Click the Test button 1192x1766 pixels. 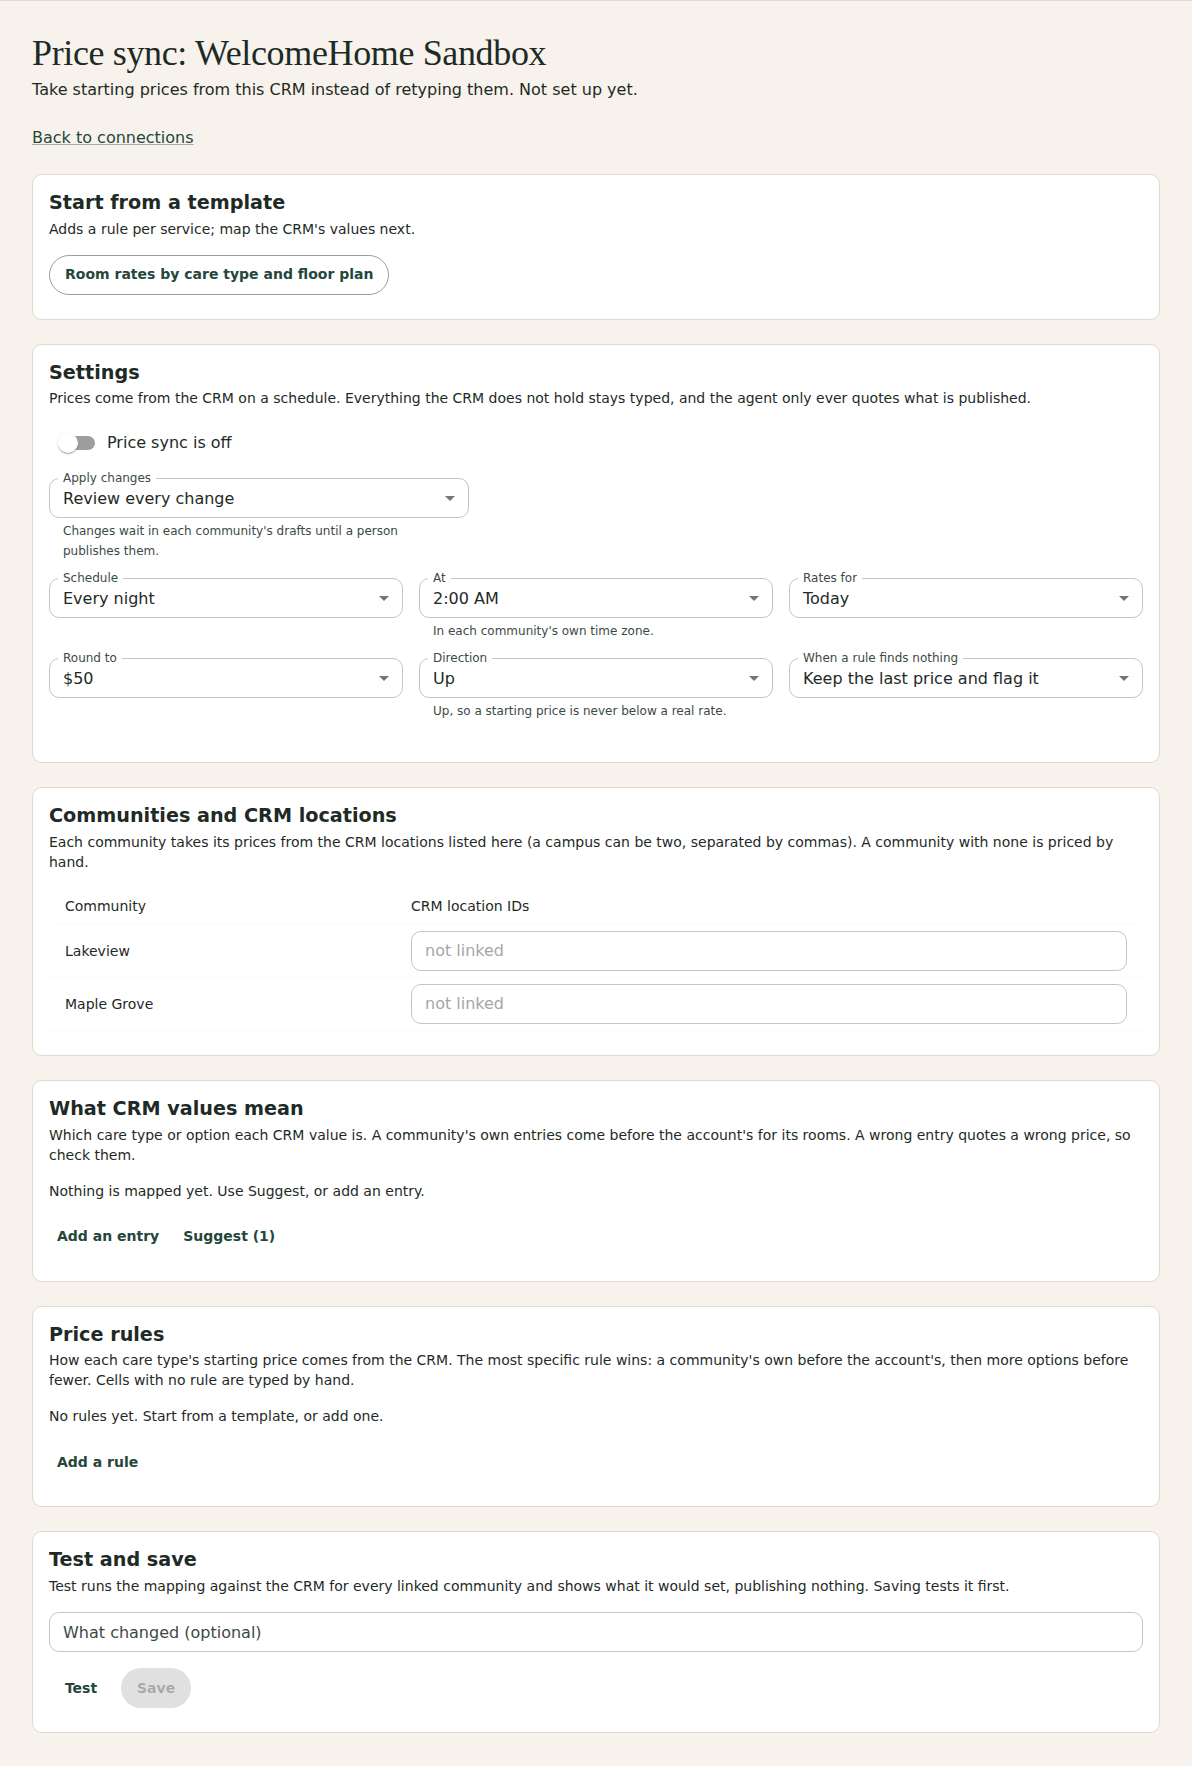pyautogui.click(x=81, y=1688)
